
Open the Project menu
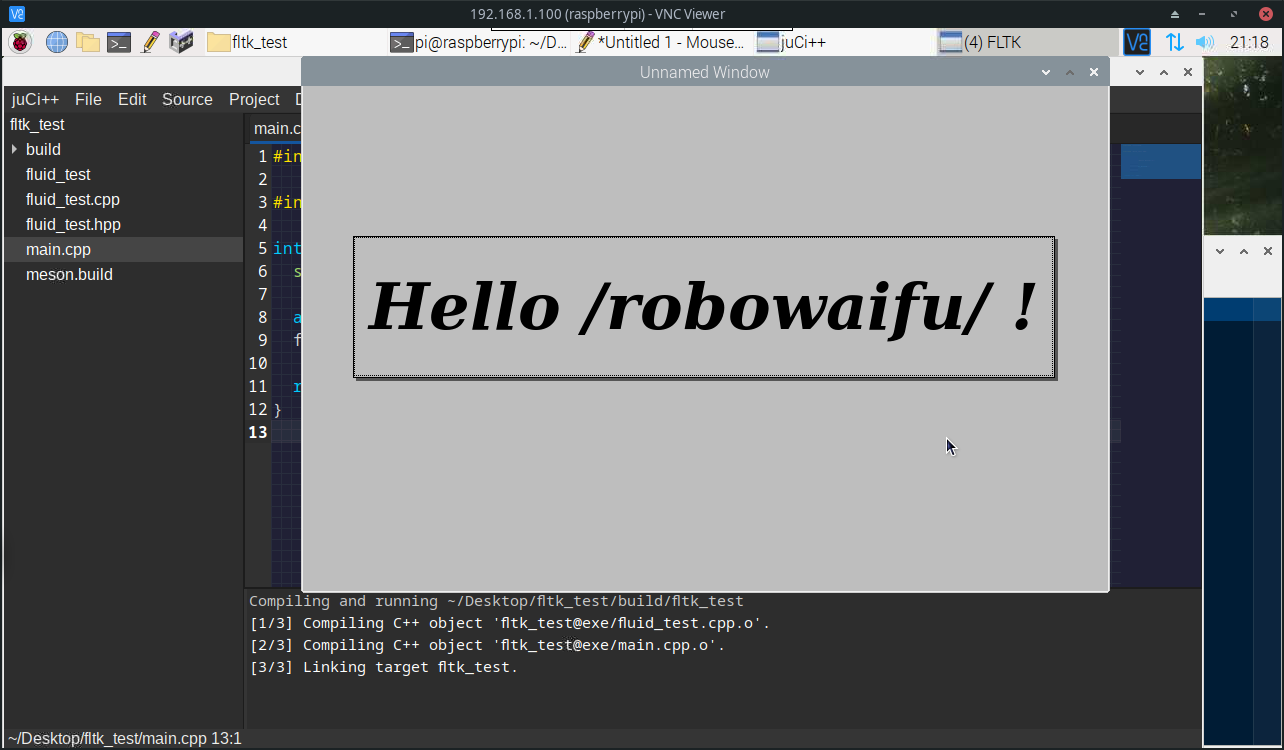(x=254, y=99)
